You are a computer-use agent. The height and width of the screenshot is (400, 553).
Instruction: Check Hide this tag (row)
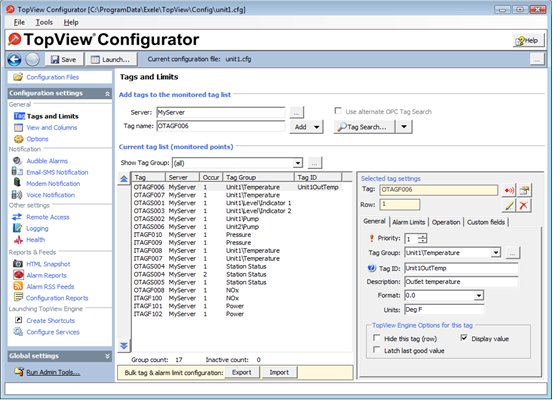[x=377, y=338]
